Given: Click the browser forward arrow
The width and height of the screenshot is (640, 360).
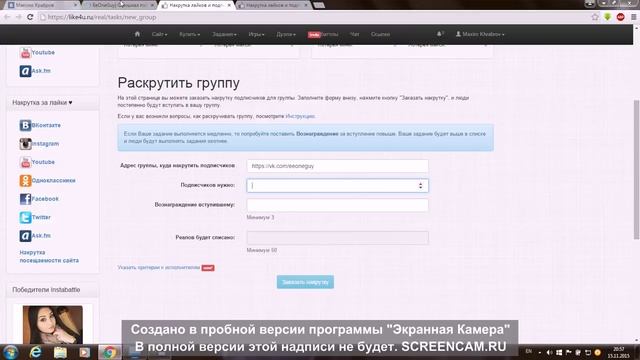Looking at the screenshot, I should pyautogui.click(x=18, y=17).
